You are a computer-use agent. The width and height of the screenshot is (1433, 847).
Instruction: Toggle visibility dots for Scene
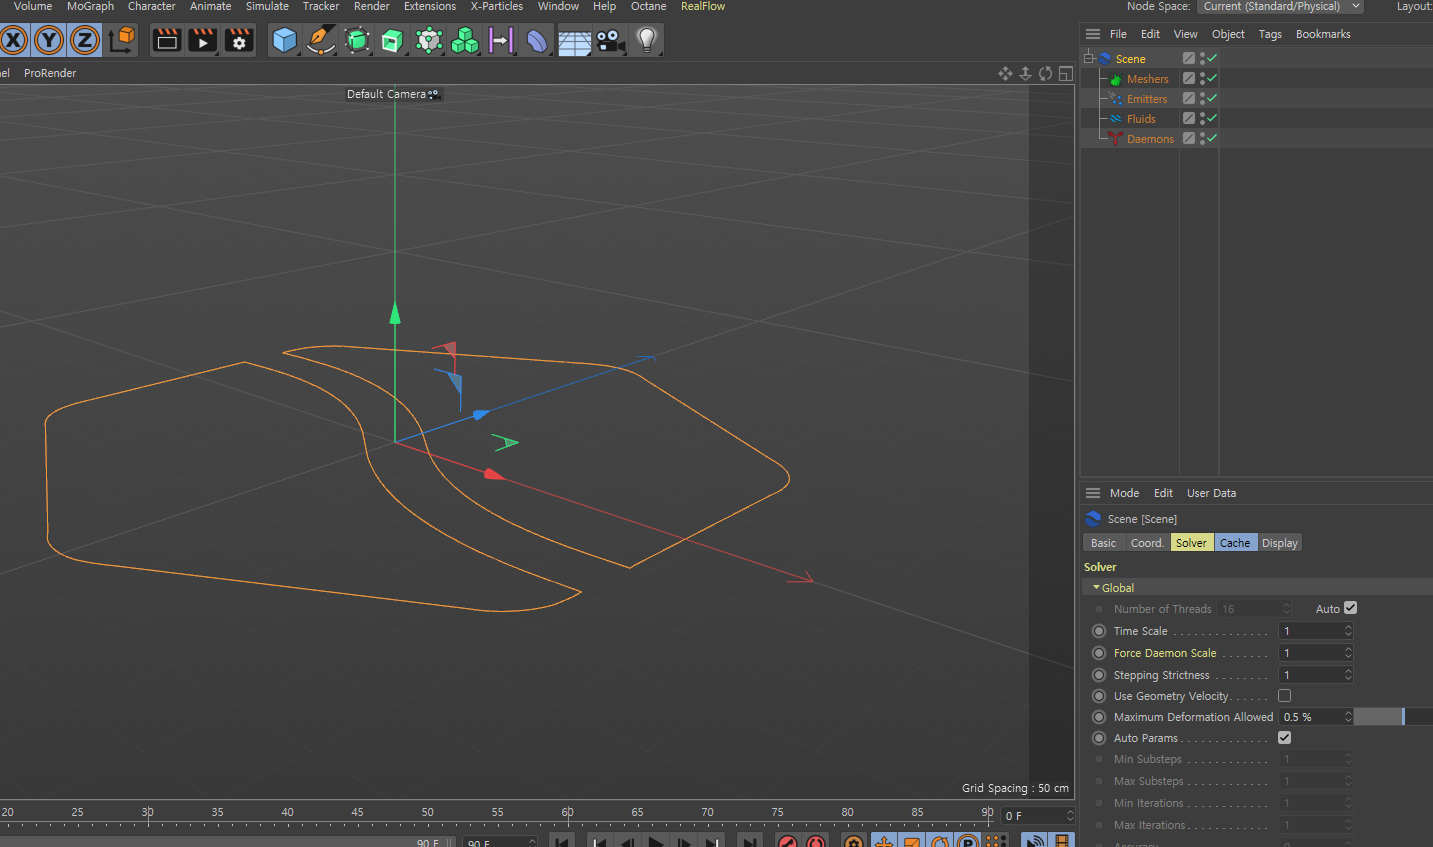(x=1202, y=59)
